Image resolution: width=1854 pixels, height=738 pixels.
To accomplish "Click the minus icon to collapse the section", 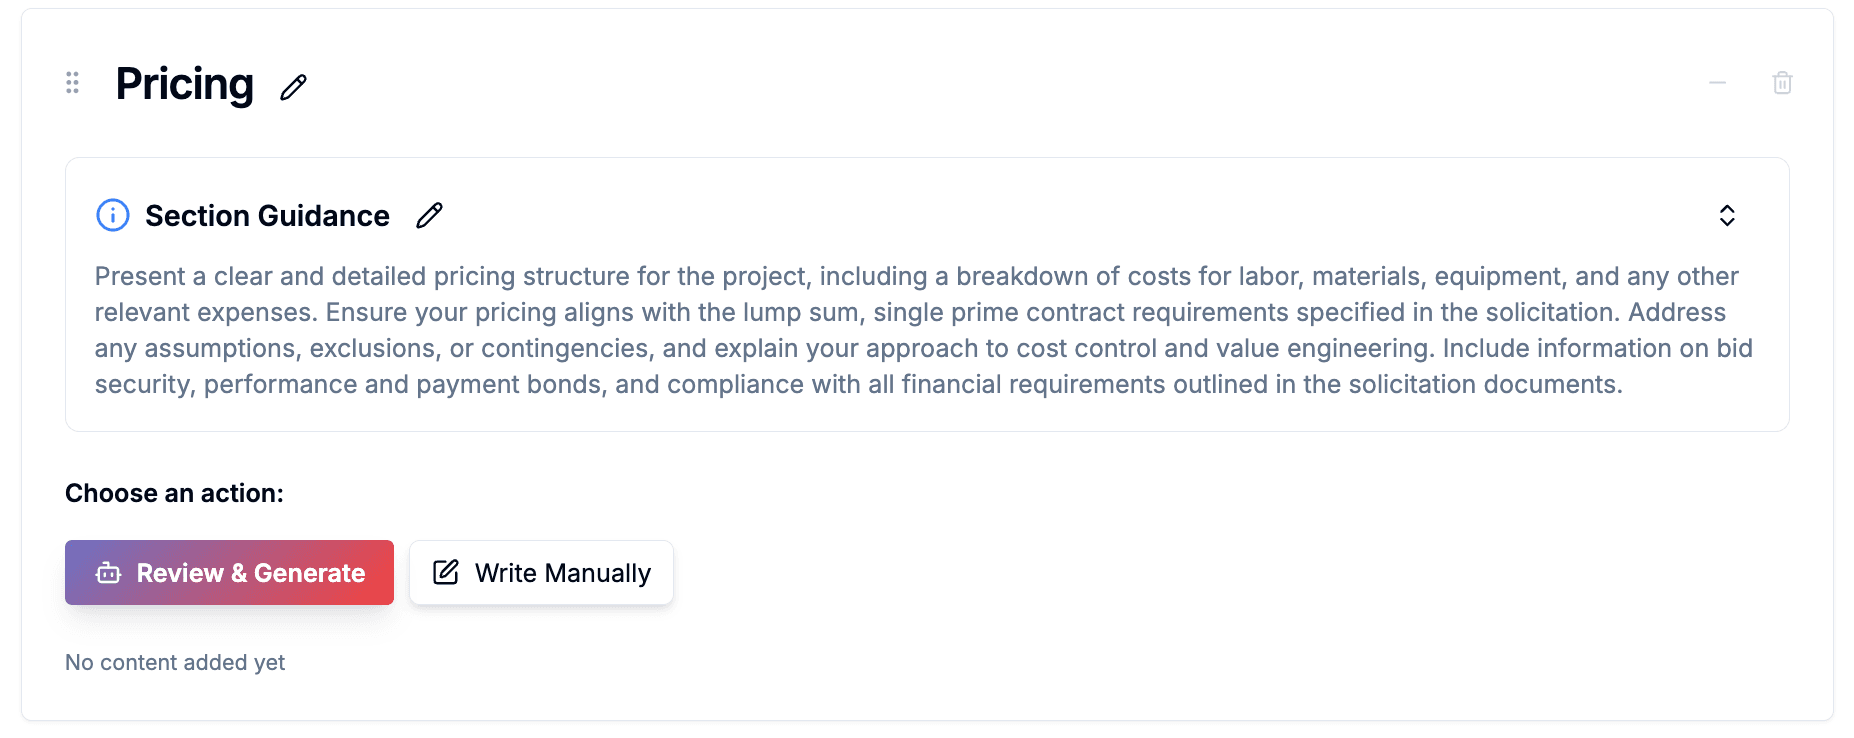I will (x=1718, y=83).
